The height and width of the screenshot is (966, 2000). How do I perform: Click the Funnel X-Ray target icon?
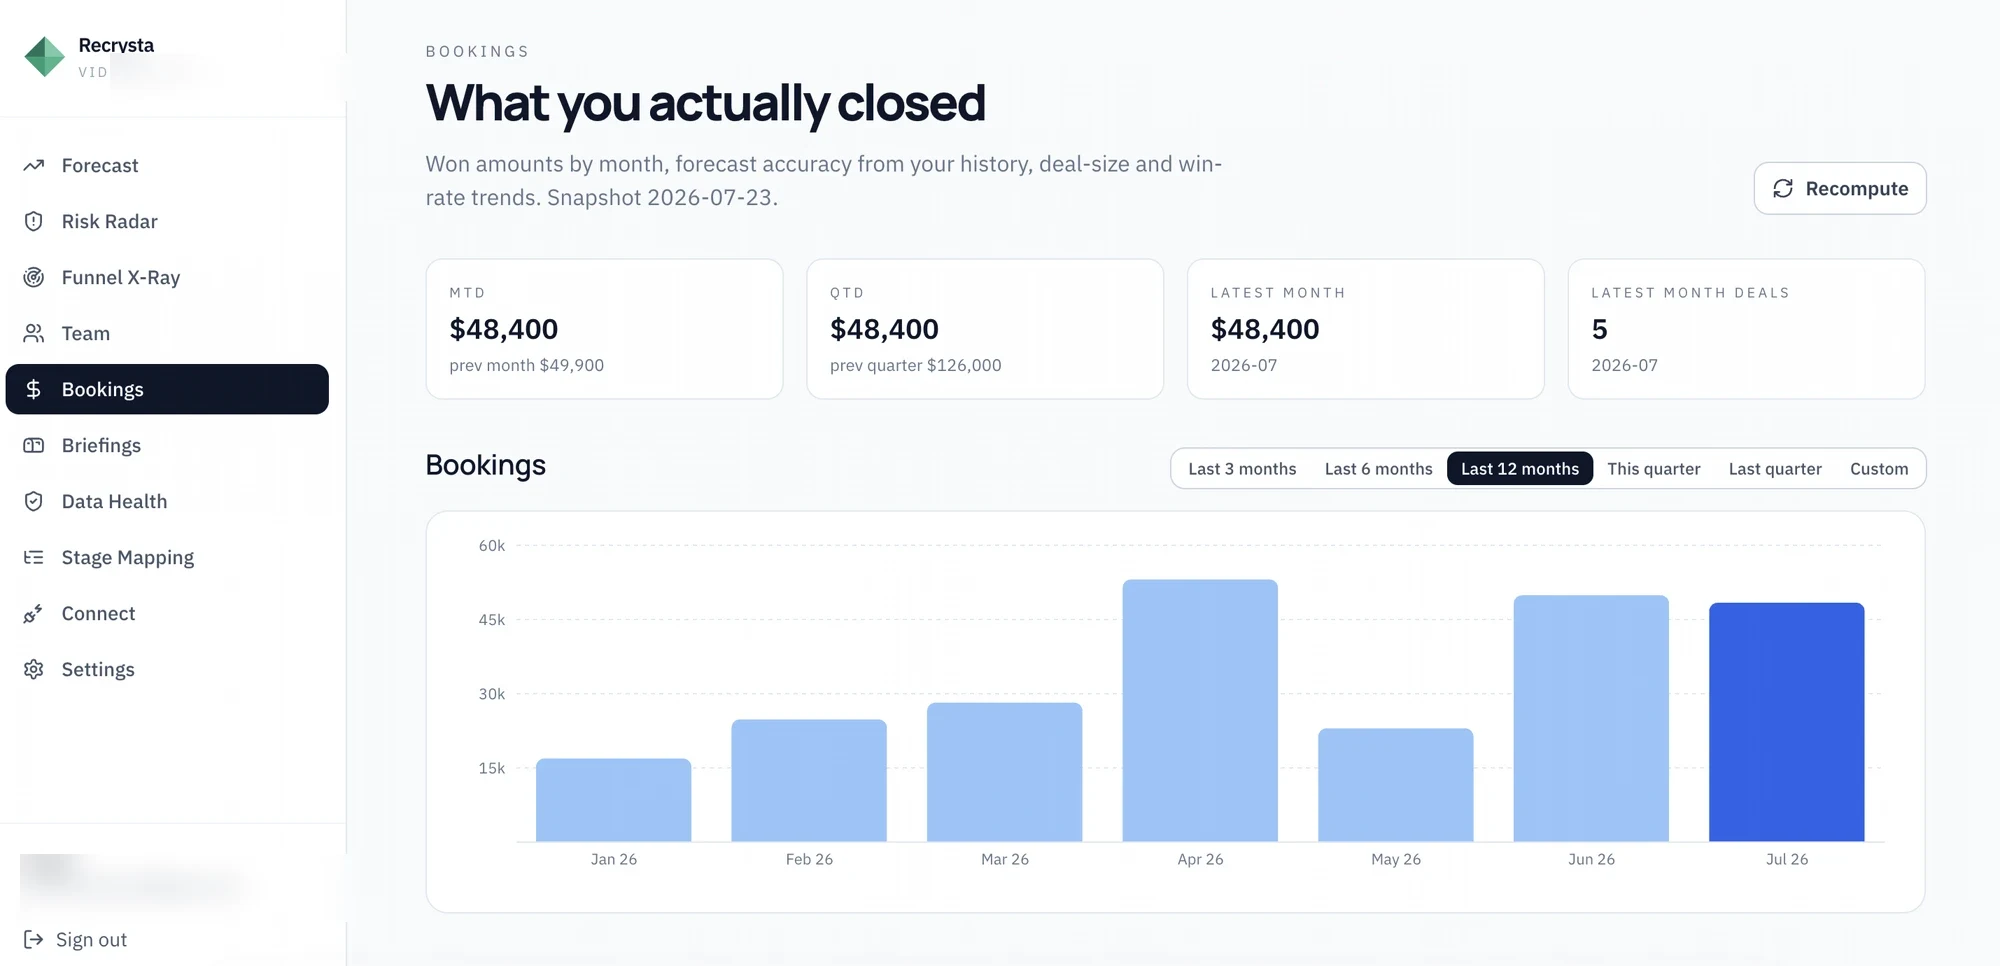click(34, 277)
